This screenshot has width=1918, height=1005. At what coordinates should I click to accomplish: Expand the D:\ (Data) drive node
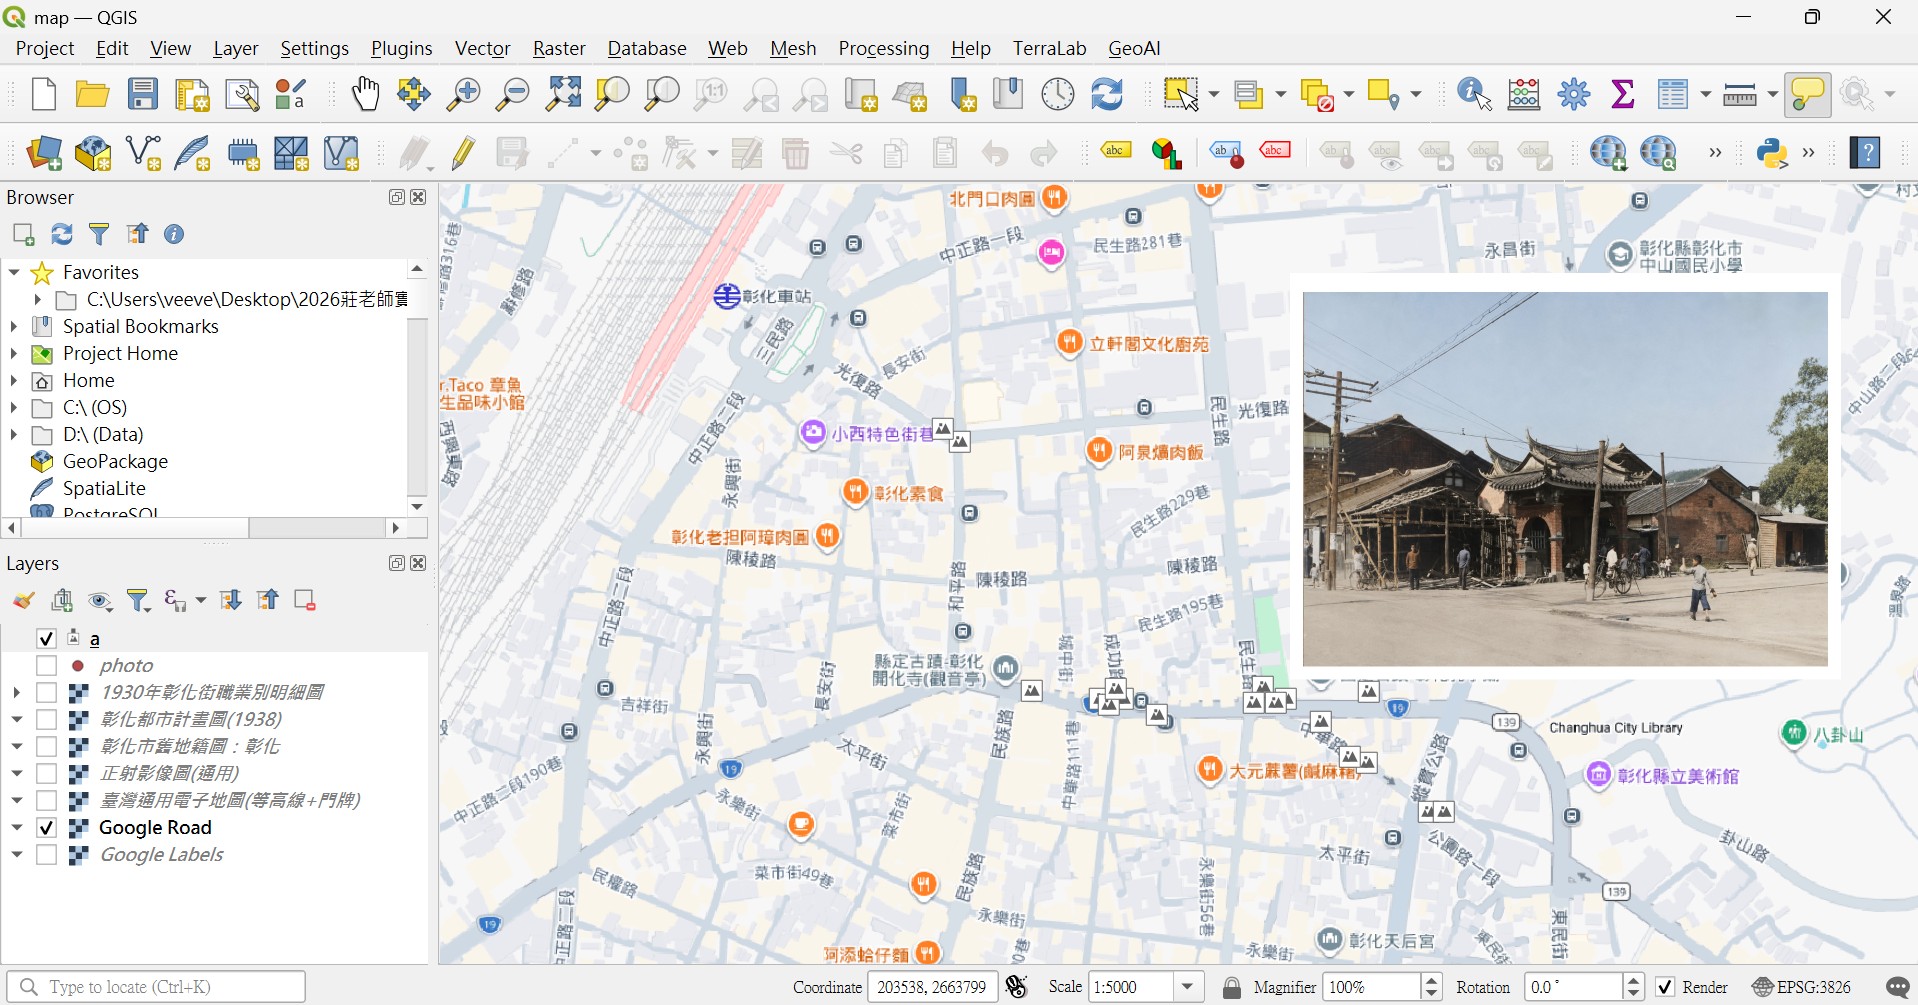point(14,434)
